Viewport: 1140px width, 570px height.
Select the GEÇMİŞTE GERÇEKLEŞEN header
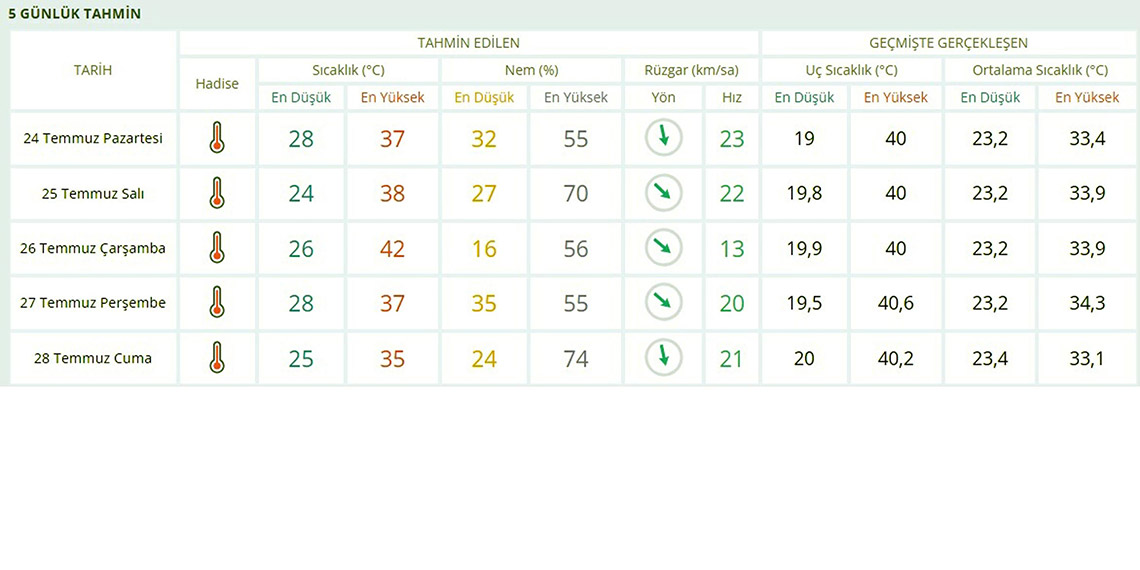(x=948, y=43)
